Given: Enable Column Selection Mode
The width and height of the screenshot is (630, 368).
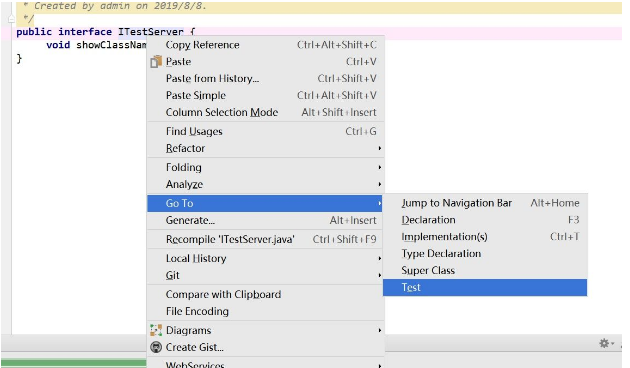Looking at the screenshot, I should (266, 112).
